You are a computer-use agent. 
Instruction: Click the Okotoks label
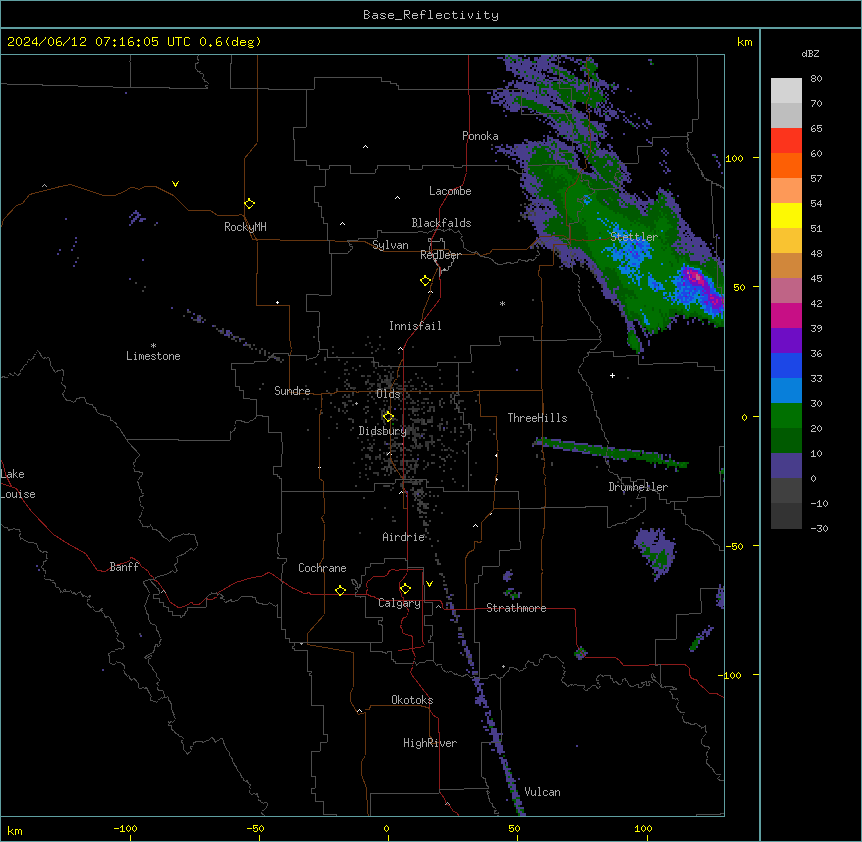[x=412, y=700]
